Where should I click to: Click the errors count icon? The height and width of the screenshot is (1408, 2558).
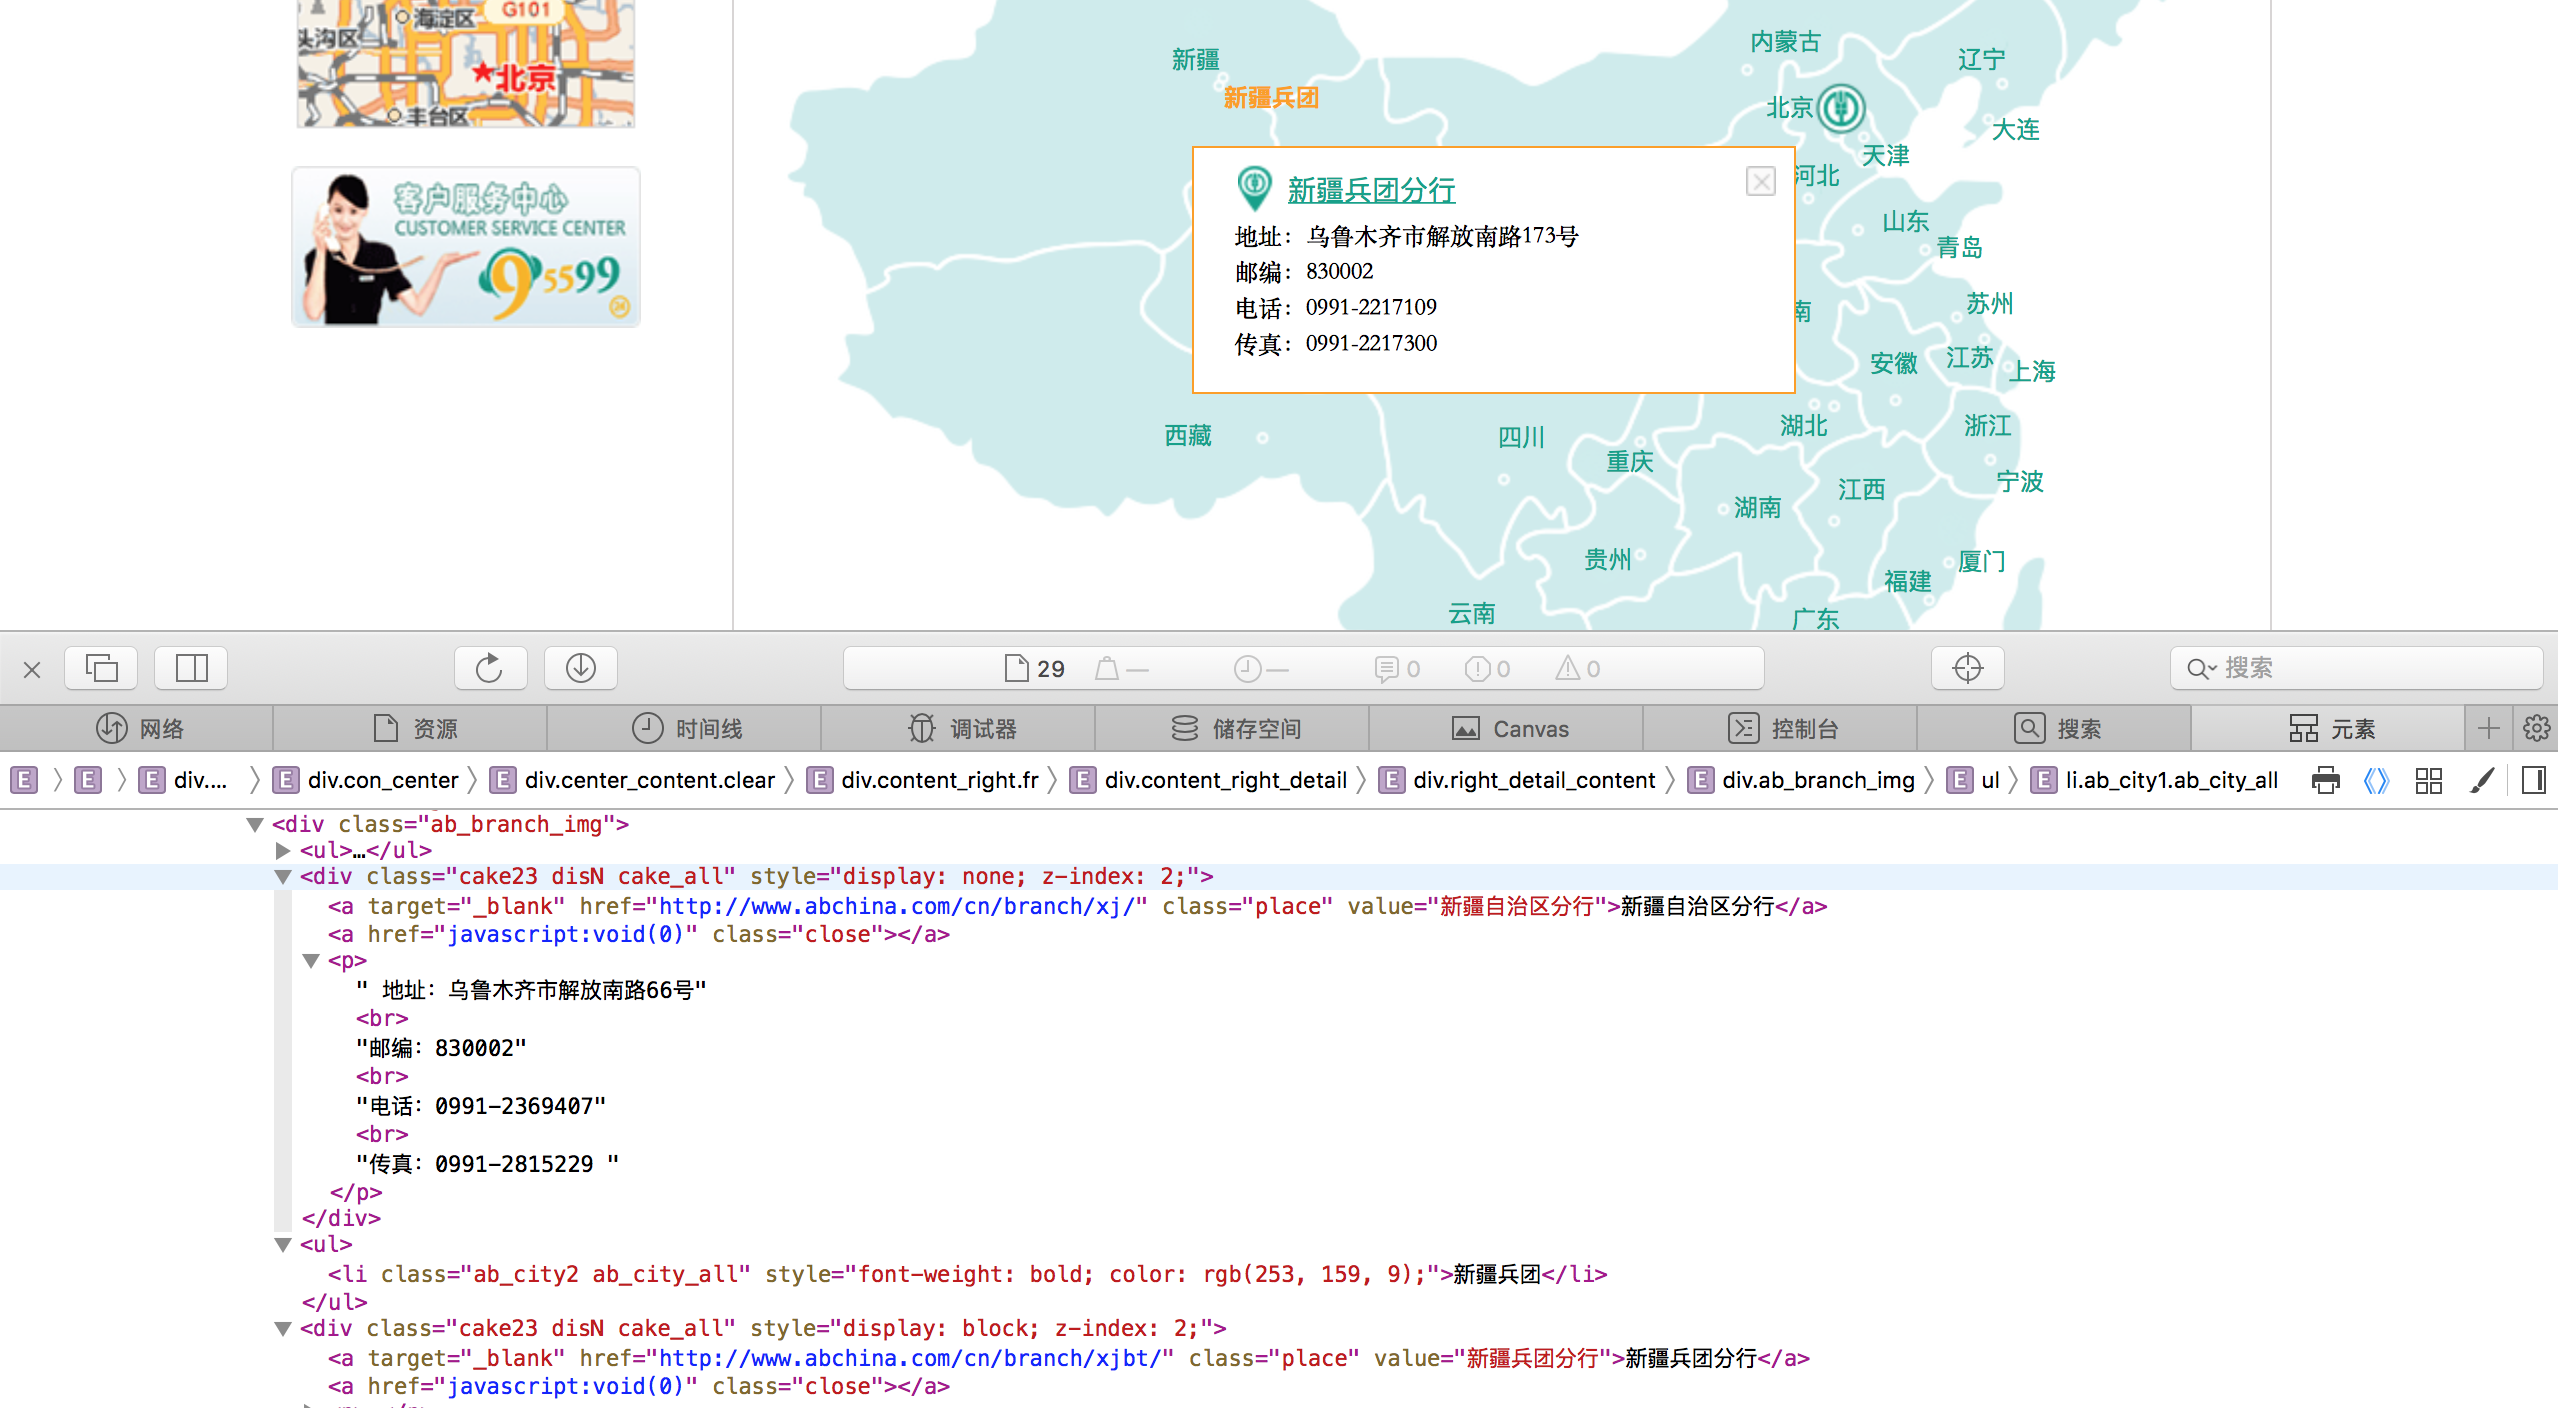[1487, 668]
